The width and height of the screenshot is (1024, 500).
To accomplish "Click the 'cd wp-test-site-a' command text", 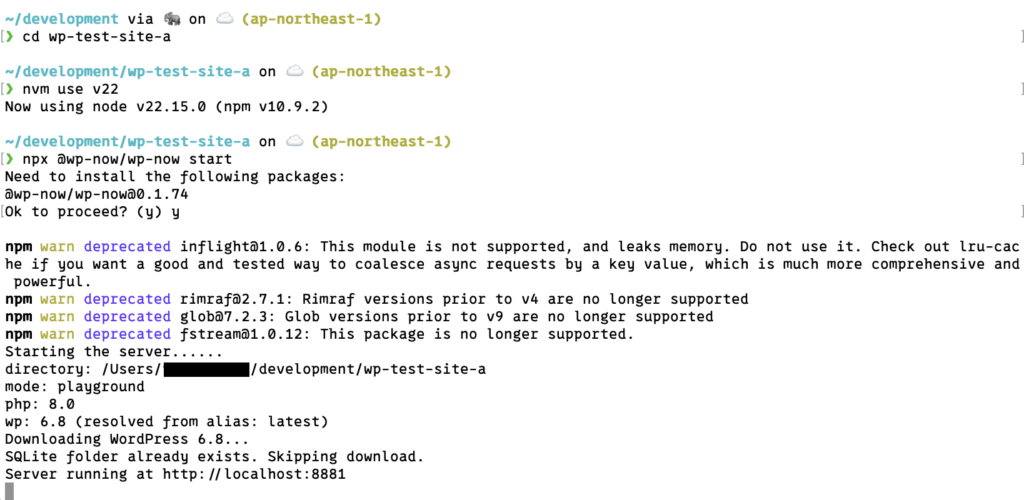I will tap(97, 37).
